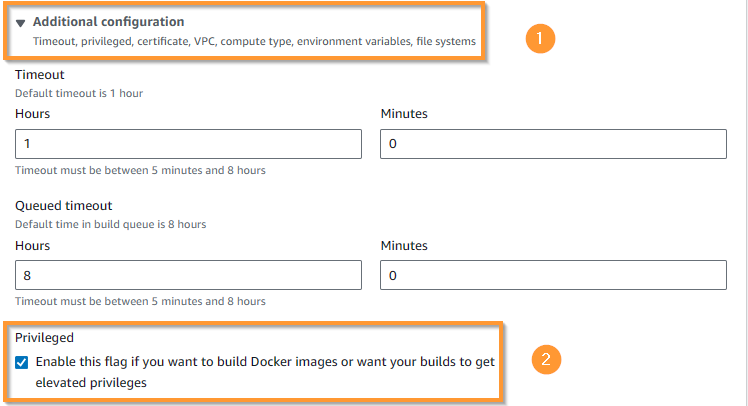The image size is (748, 406).
Task: Uncheck the Privileged checkbox
Action: click(x=21, y=363)
